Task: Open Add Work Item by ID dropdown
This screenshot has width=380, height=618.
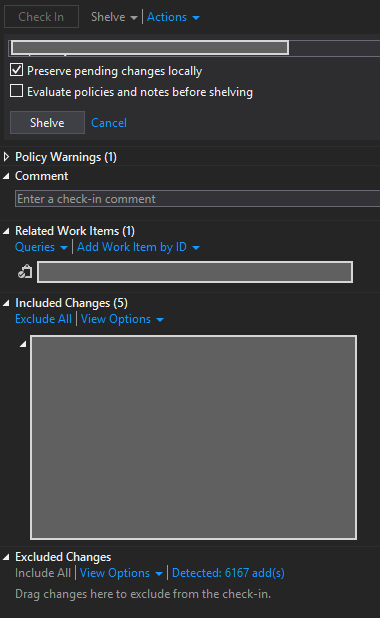Action: [x=138, y=247]
